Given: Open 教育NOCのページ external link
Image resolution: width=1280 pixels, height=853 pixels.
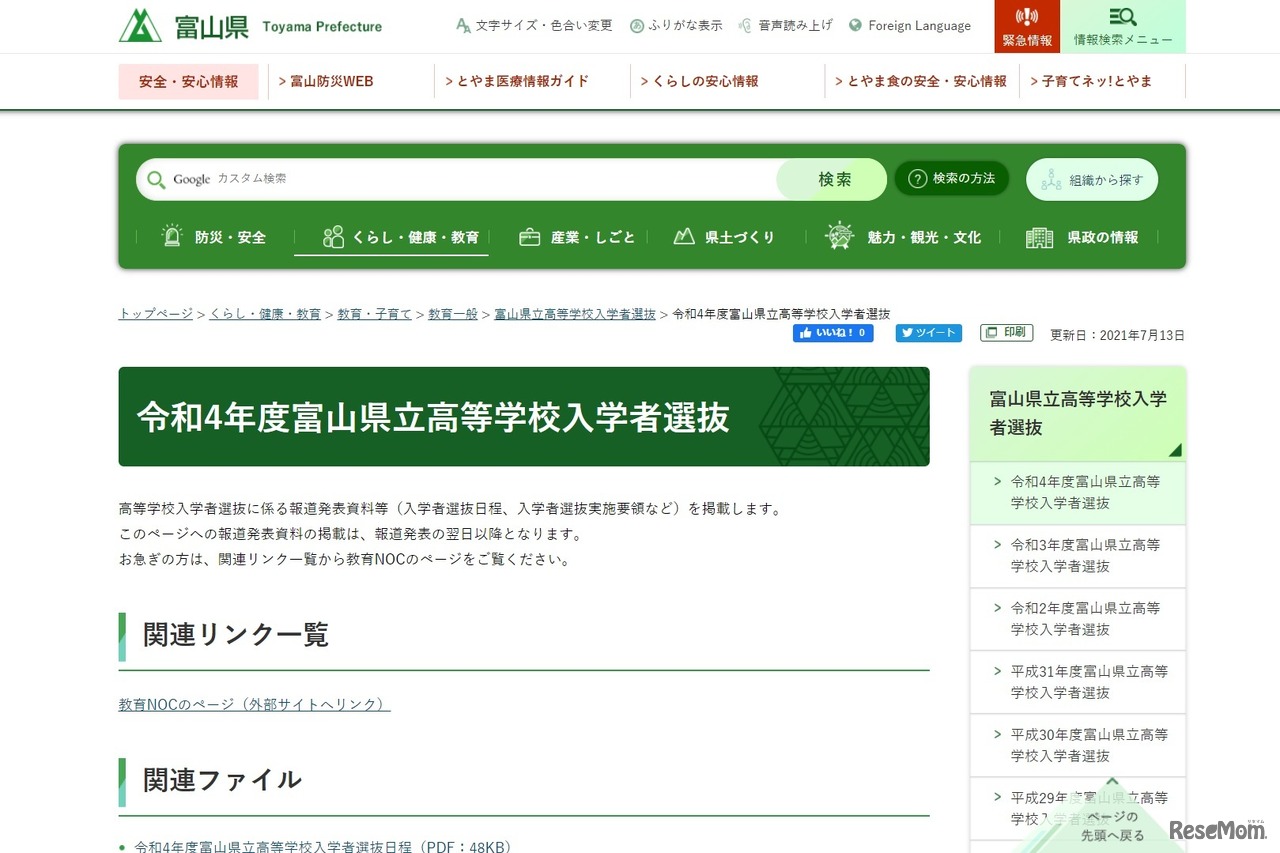Looking at the screenshot, I should [254, 705].
